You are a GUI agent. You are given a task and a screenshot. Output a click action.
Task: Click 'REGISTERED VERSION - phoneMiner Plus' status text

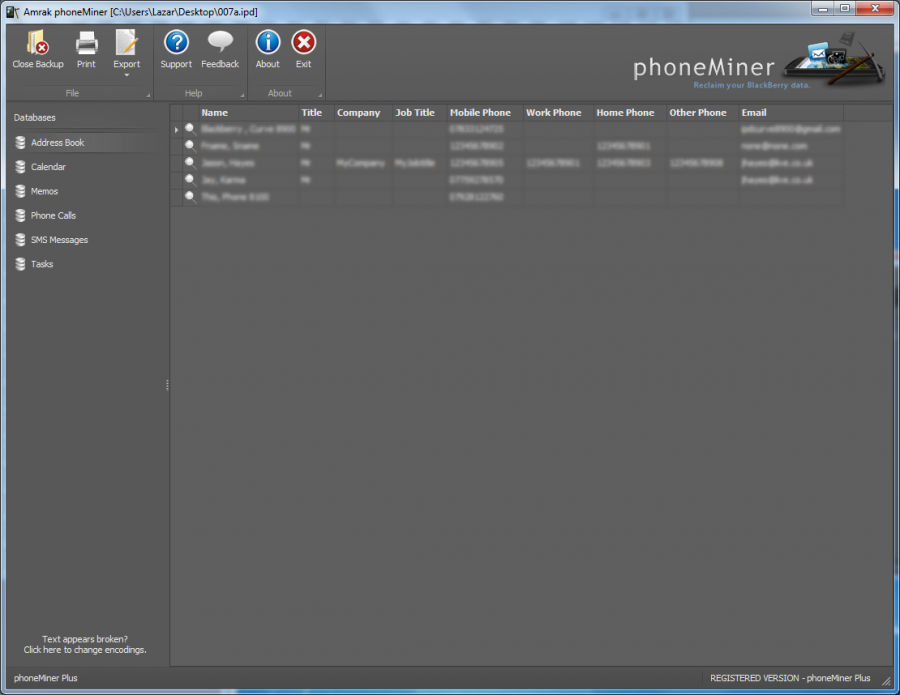click(790, 678)
